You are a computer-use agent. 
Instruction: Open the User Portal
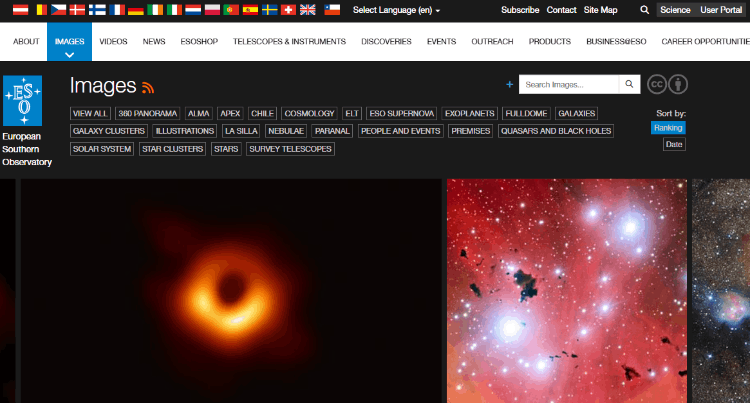(x=721, y=10)
